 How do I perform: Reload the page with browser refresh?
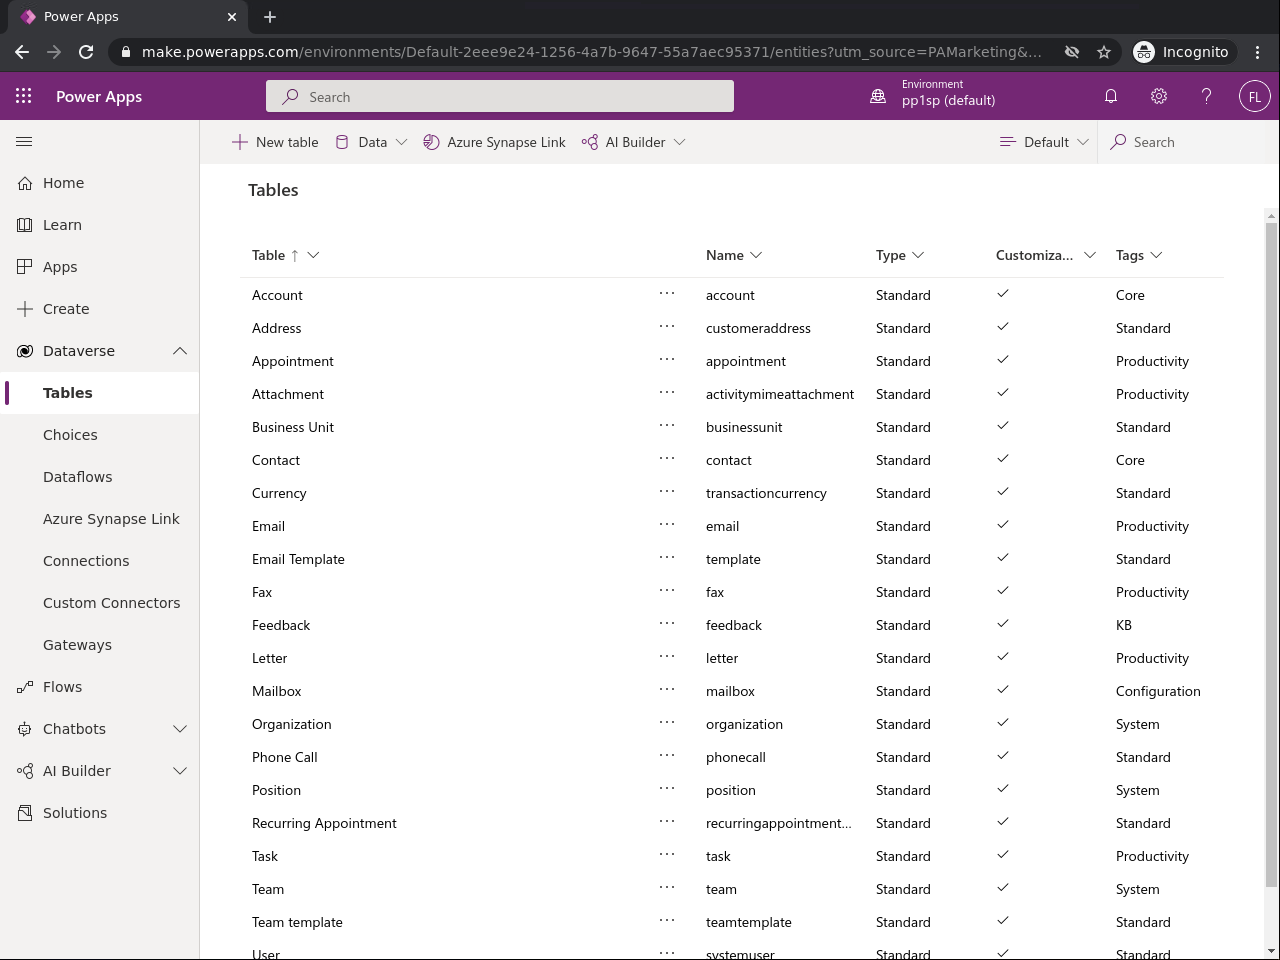pyautogui.click(x=86, y=51)
